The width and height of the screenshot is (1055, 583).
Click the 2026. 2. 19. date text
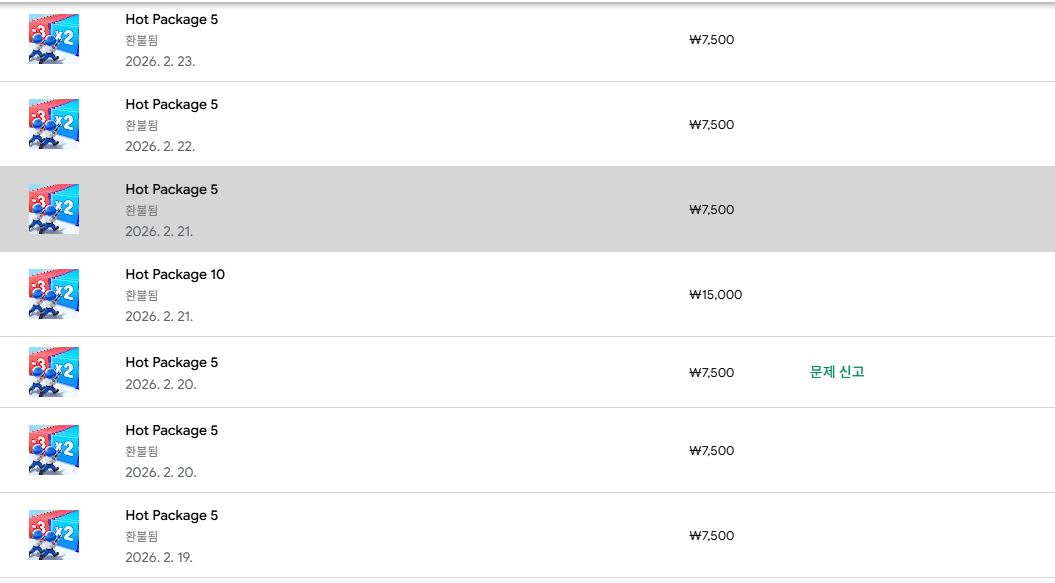[x=159, y=557]
